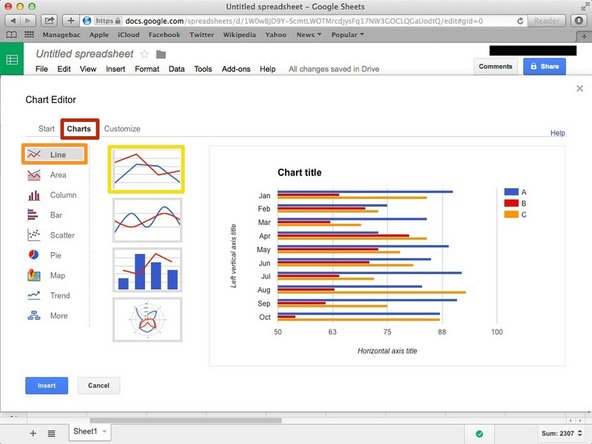The width and height of the screenshot is (592, 444).
Task: Open Safari reading list icon
Action: coord(12,35)
